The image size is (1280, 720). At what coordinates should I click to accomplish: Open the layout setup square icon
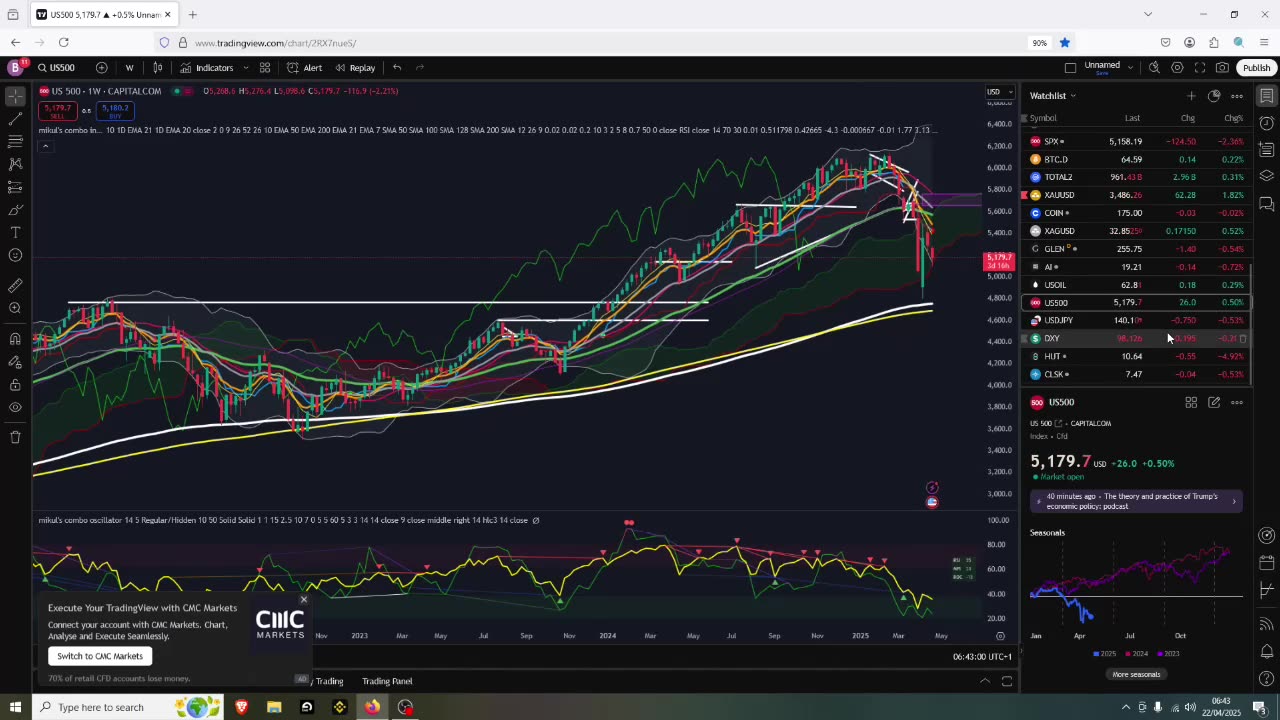[1070, 68]
